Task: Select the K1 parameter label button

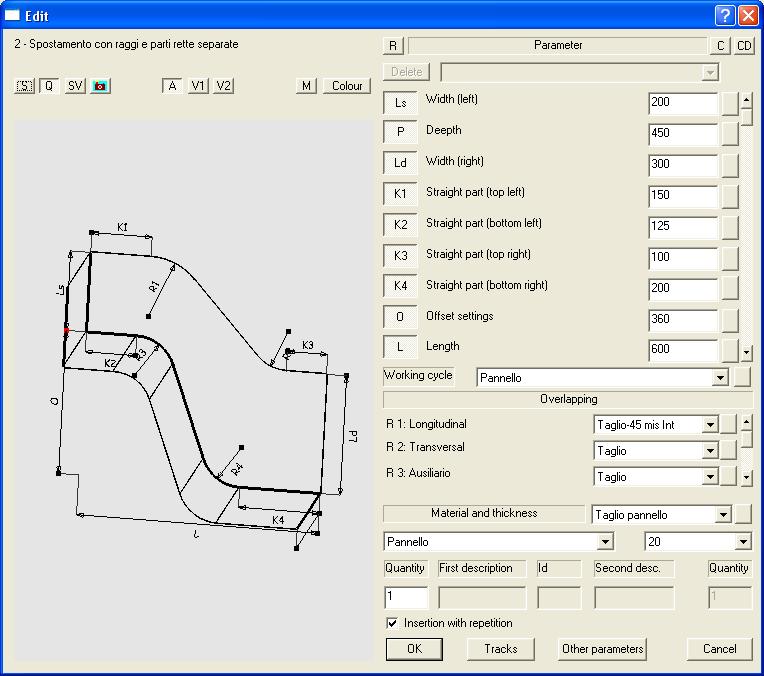Action: [x=400, y=193]
